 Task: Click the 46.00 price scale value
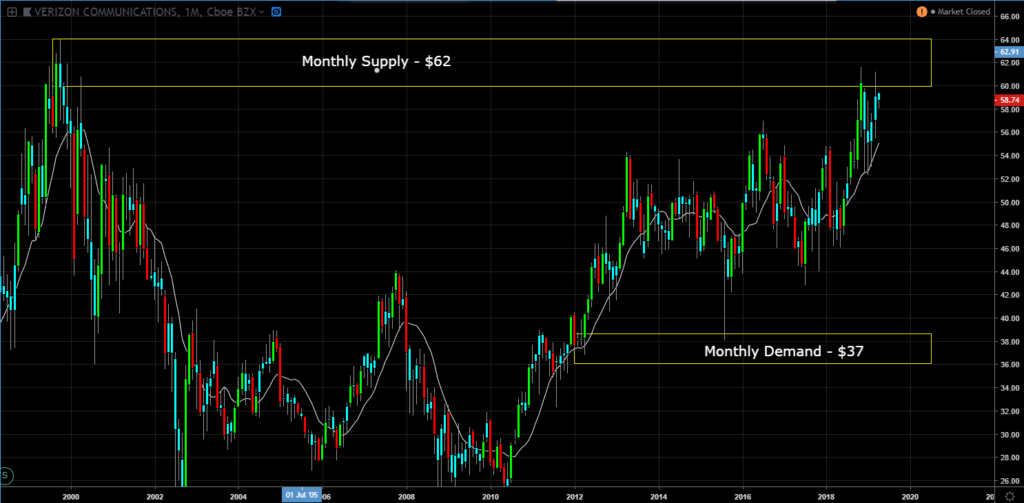[1009, 249]
